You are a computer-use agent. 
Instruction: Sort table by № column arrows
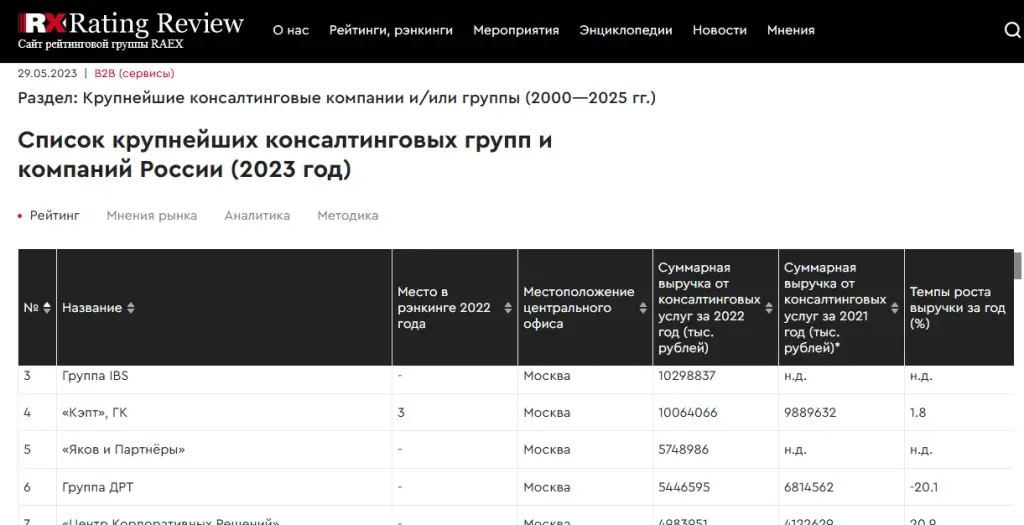point(47,308)
